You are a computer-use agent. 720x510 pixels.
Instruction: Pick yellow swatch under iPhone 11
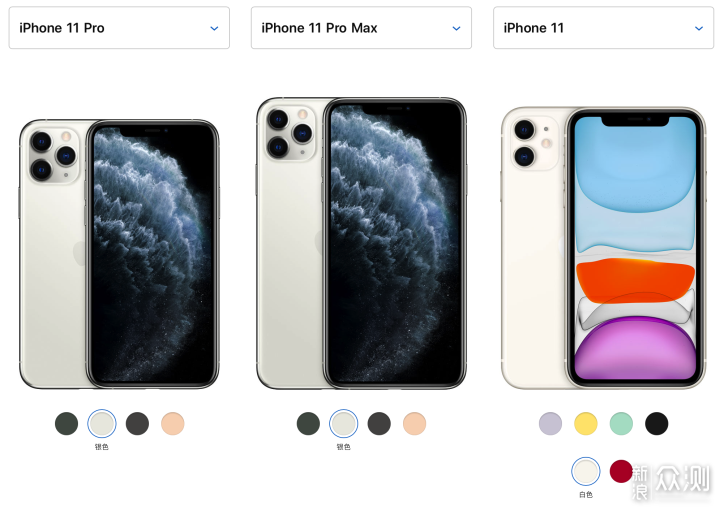point(586,423)
